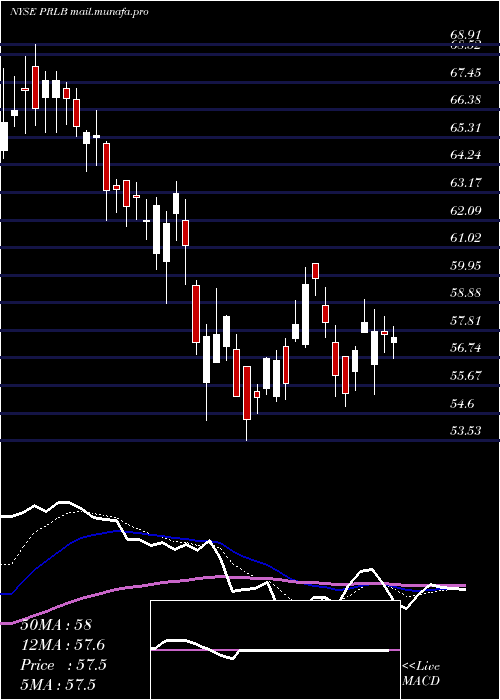Click the 59.95 price axis label
Image resolution: width=500 pixels, height=700 pixels.
(466, 266)
